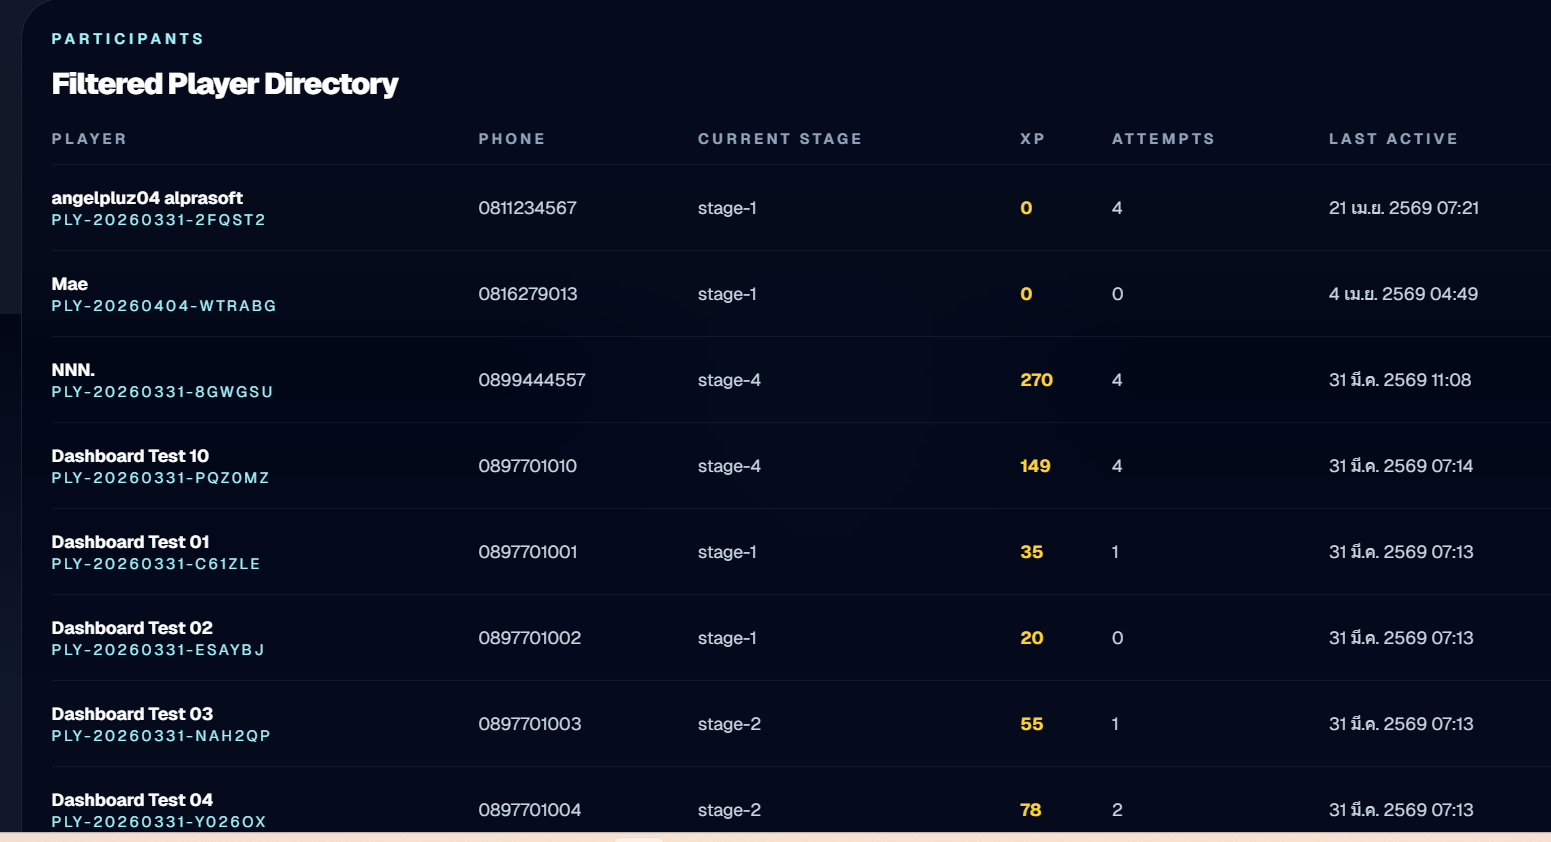The width and height of the screenshot is (1551, 842).
Task: Click stage-4 in the NNN. row
Action: coord(729,380)
